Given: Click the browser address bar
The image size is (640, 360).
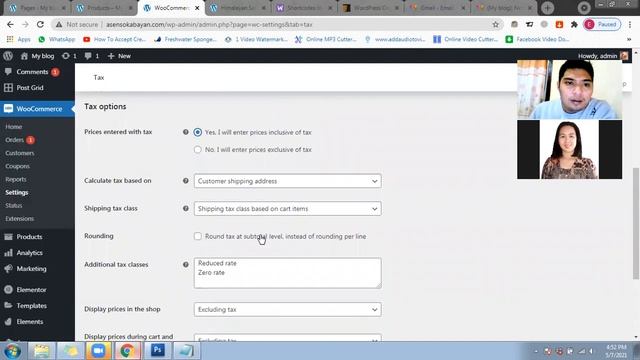Looking at the screenshot, I should [278, 24].
